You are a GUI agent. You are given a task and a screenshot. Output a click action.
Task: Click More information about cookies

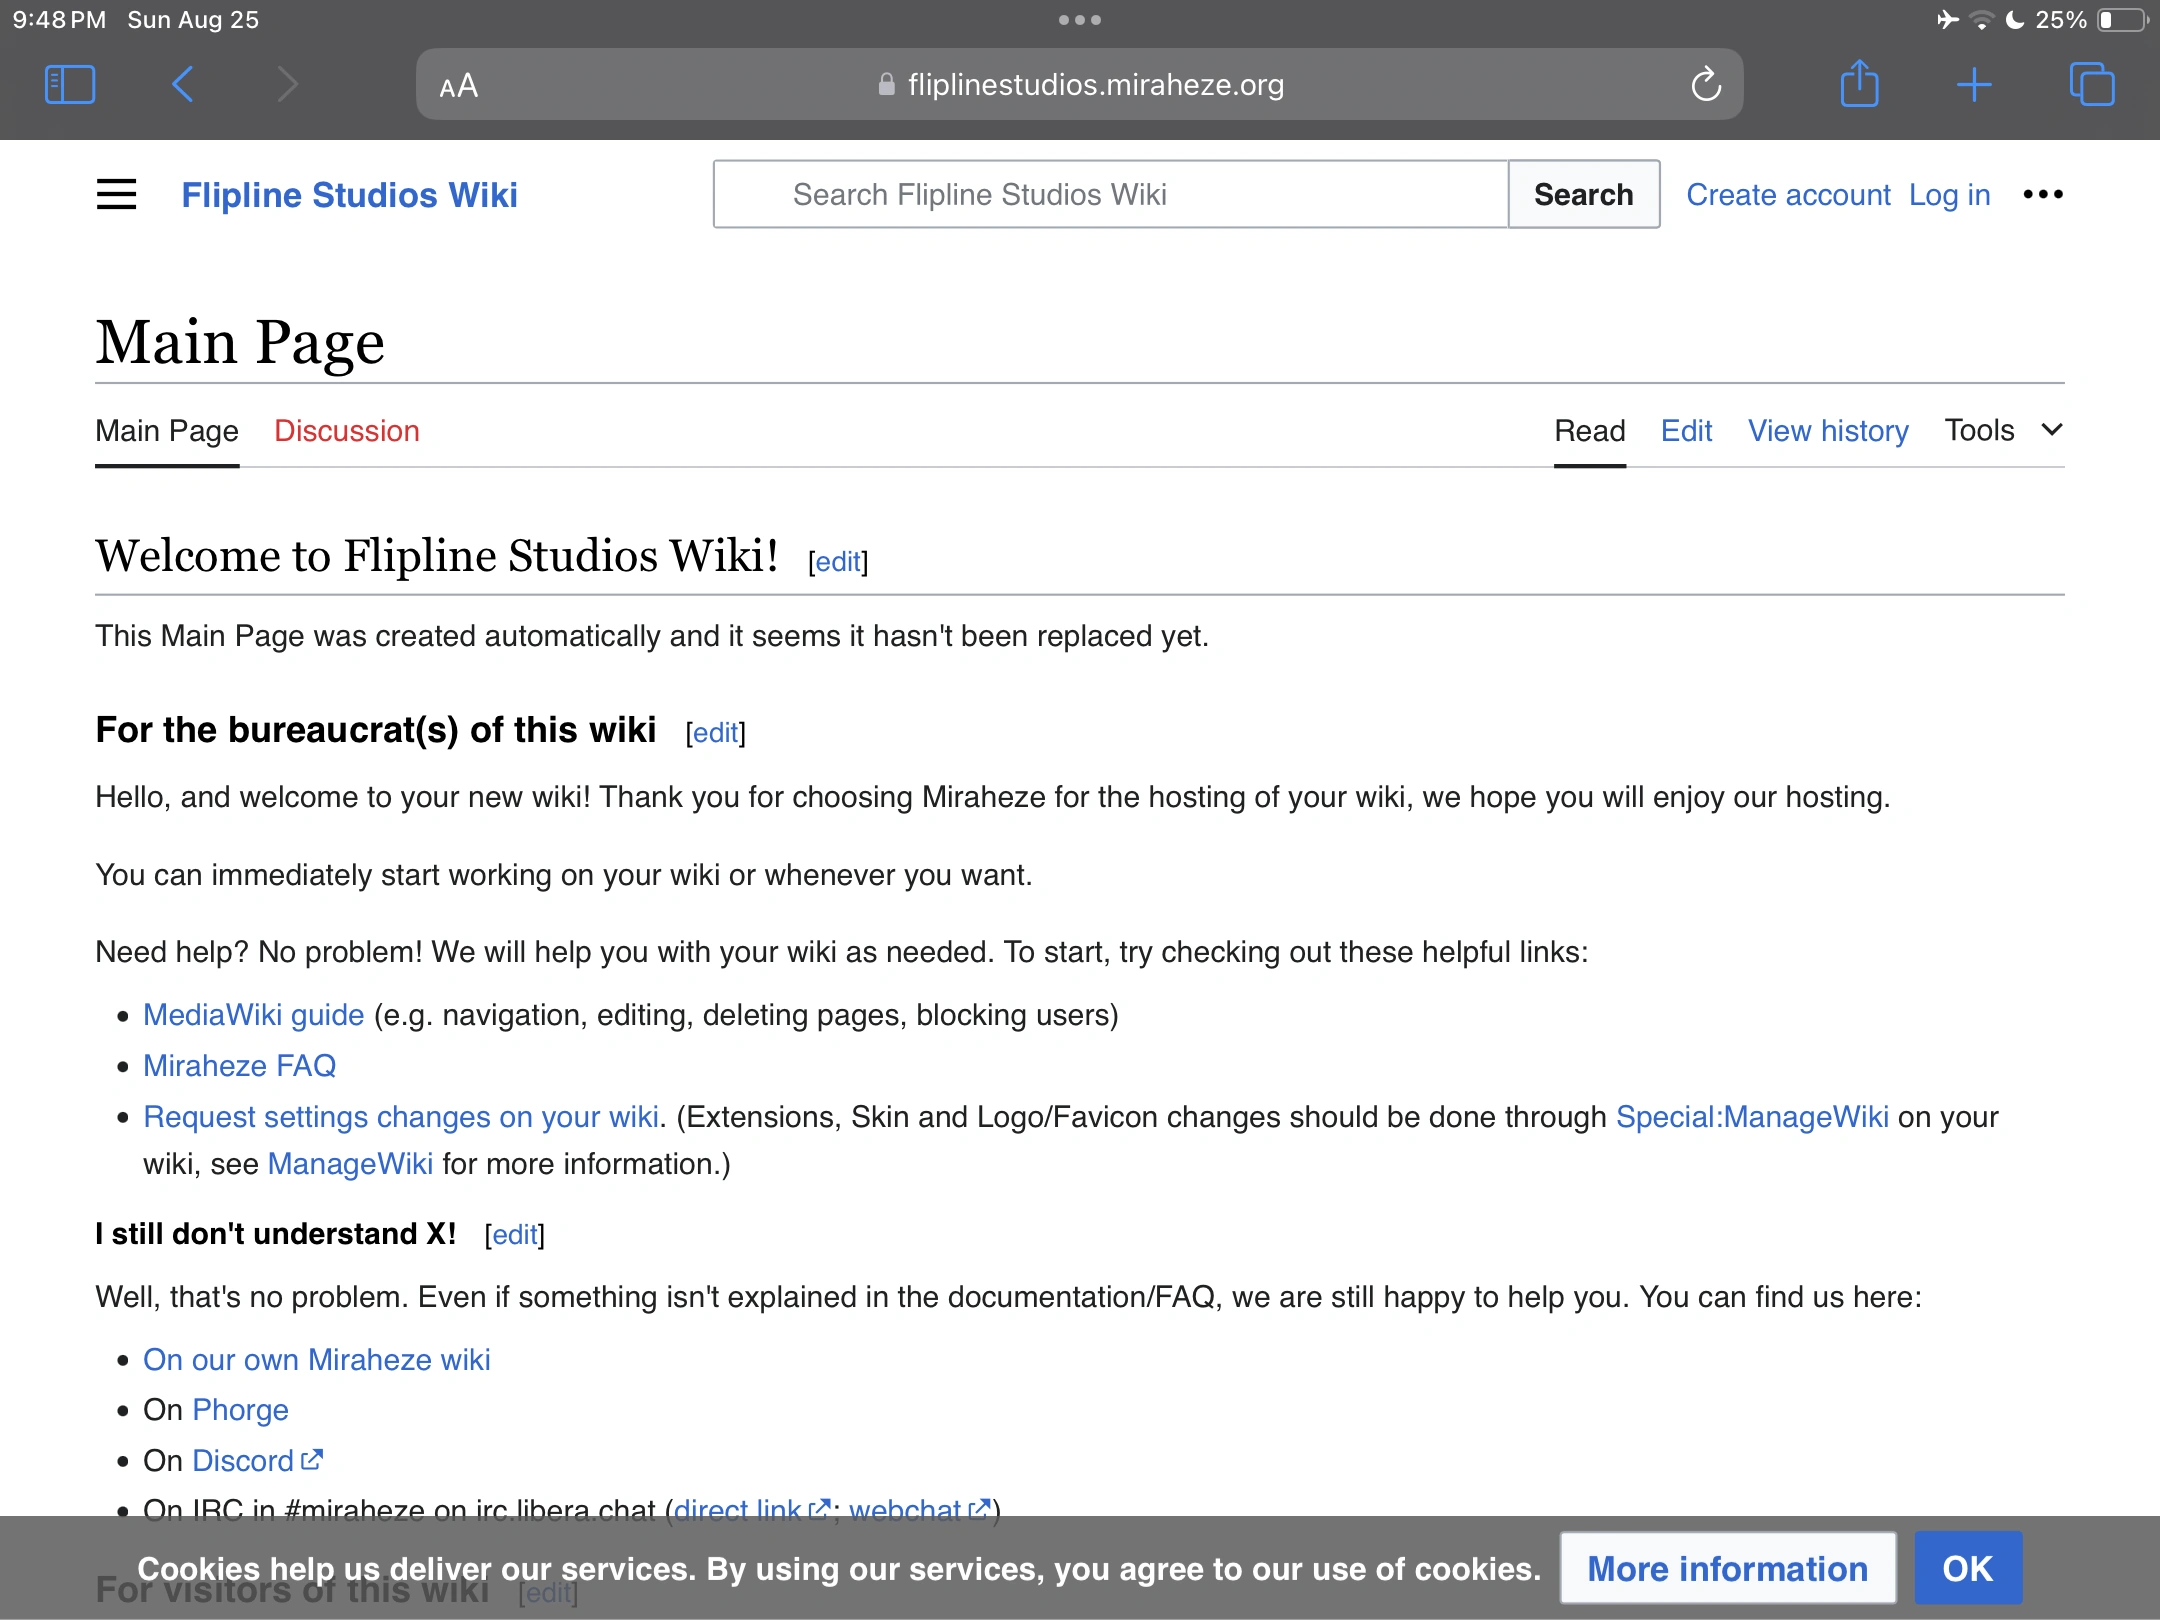[x=1727, y=1568]
